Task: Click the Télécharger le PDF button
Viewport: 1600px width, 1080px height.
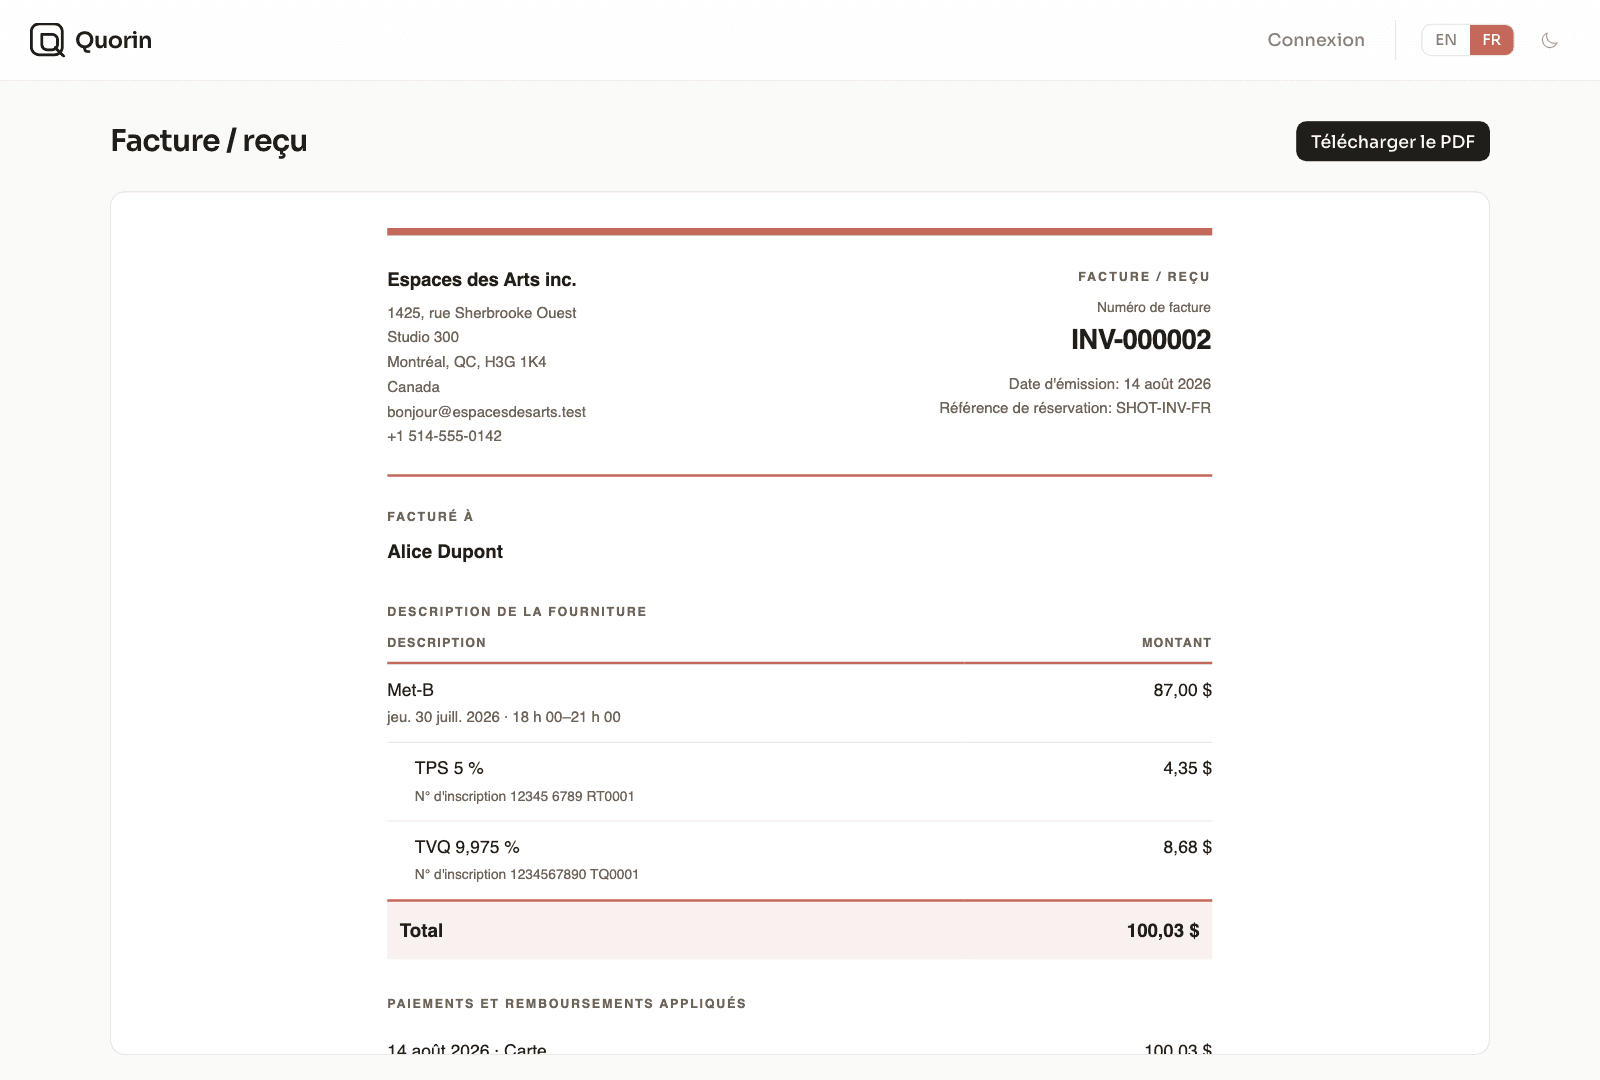Action: 1393,141
